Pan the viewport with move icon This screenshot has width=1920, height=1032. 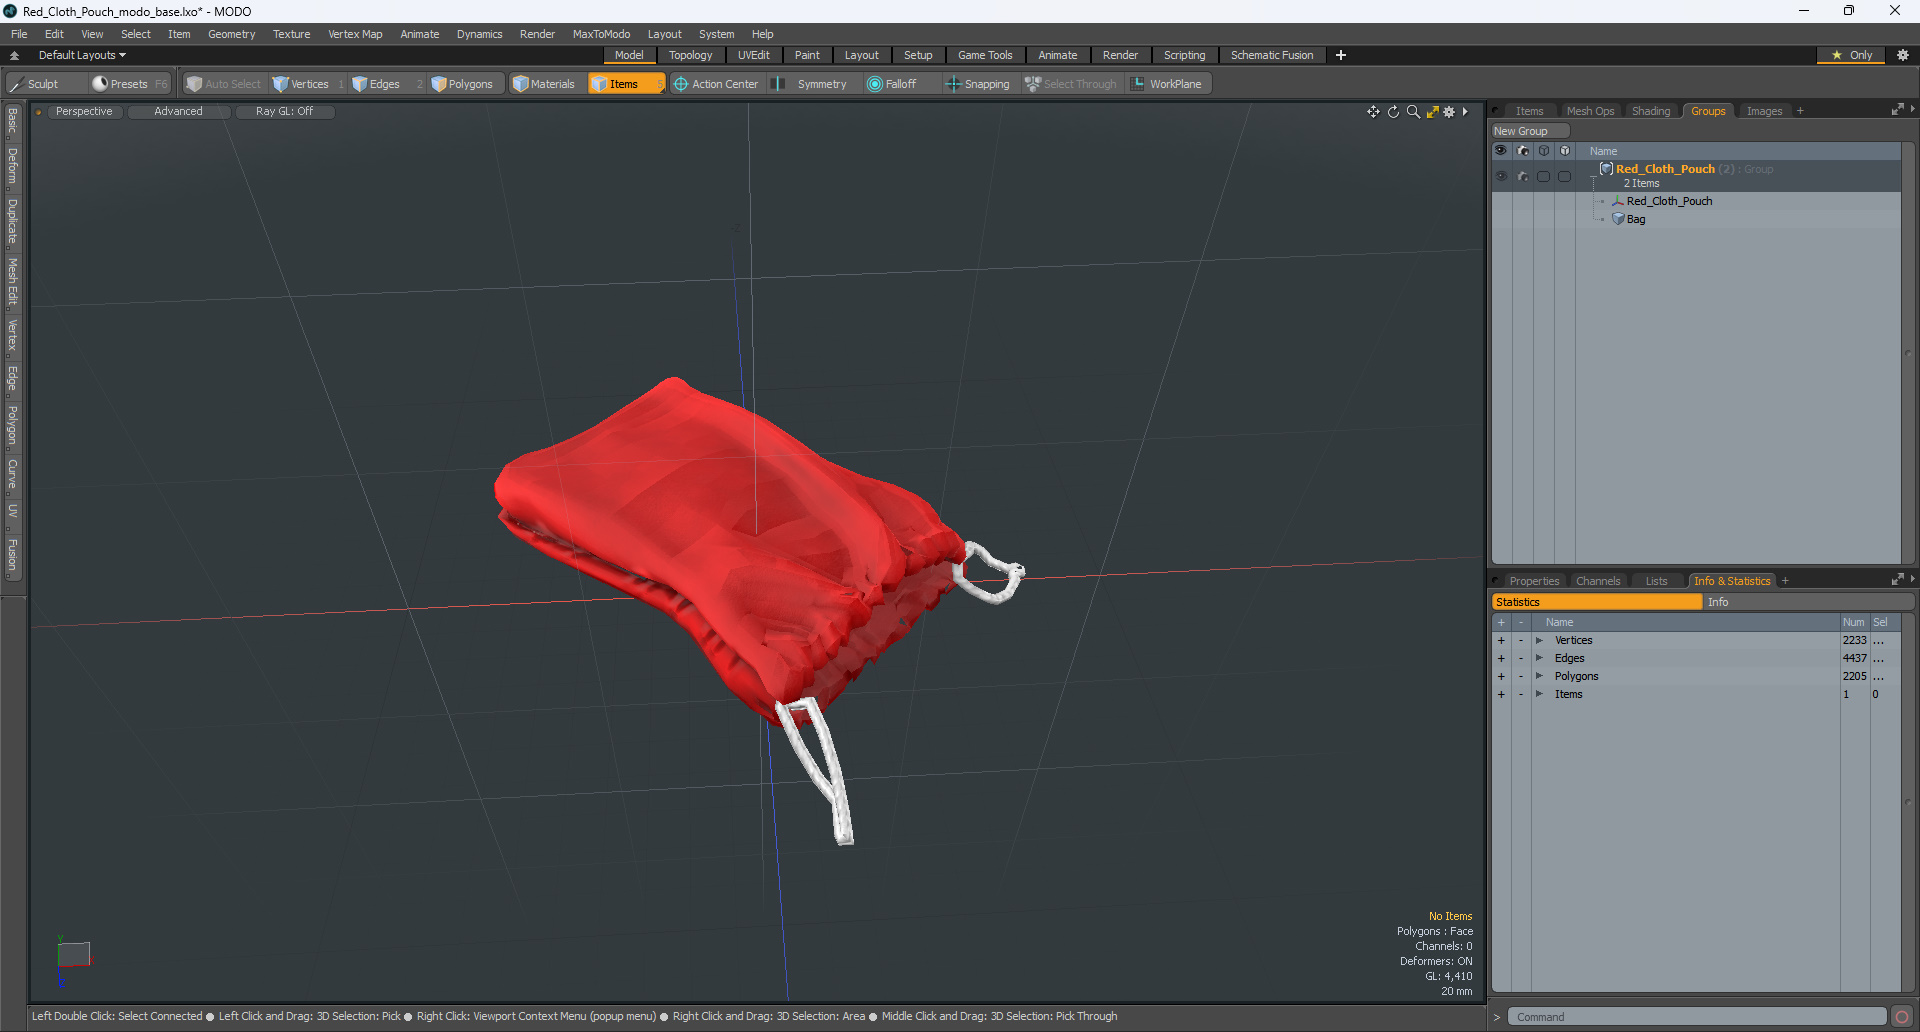coord(1373,112)
